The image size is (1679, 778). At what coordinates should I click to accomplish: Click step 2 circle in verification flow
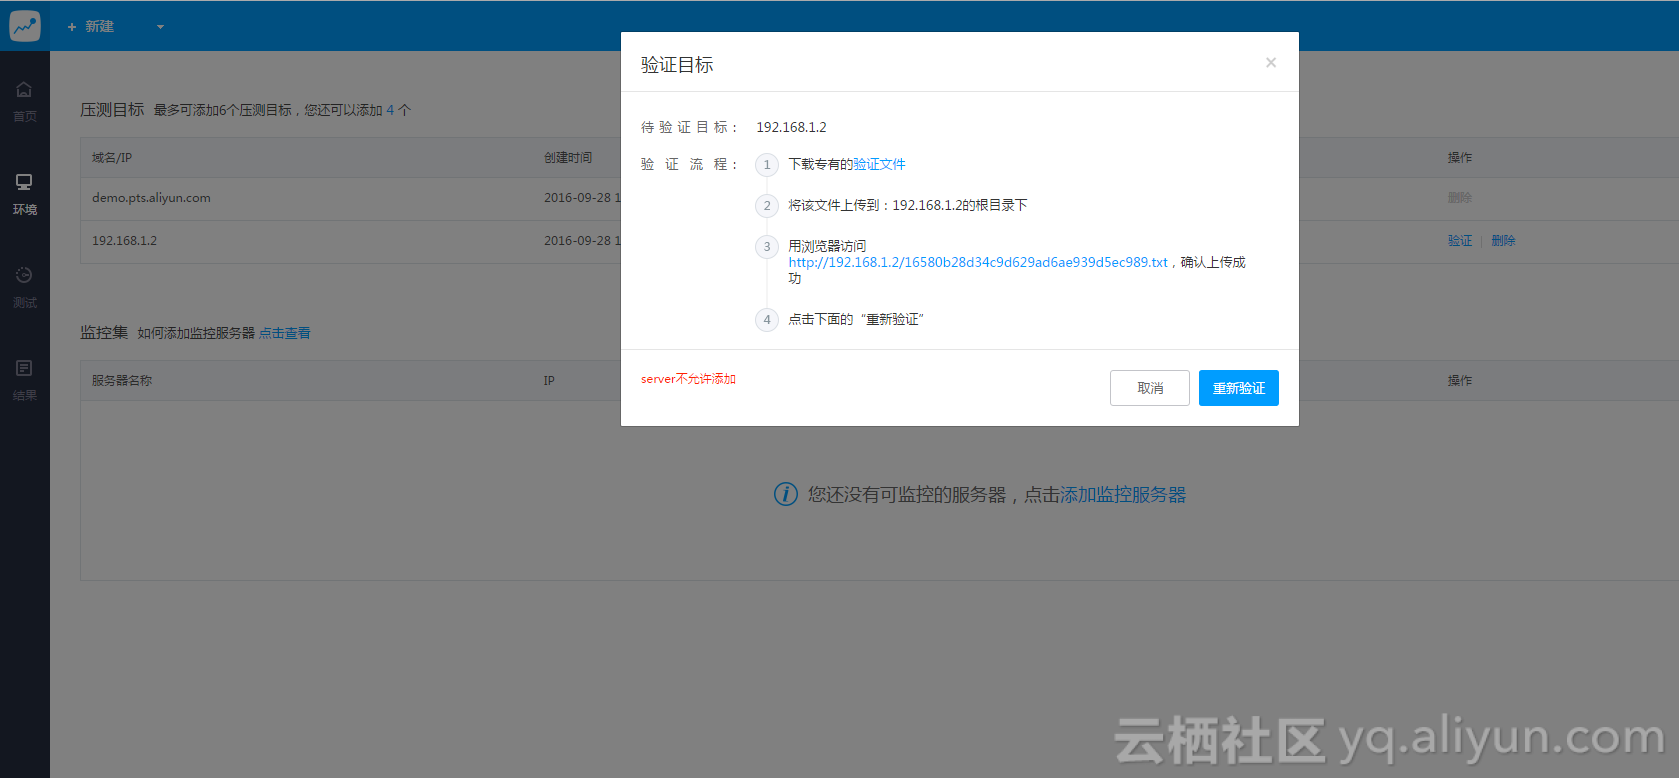coord(767,206)
